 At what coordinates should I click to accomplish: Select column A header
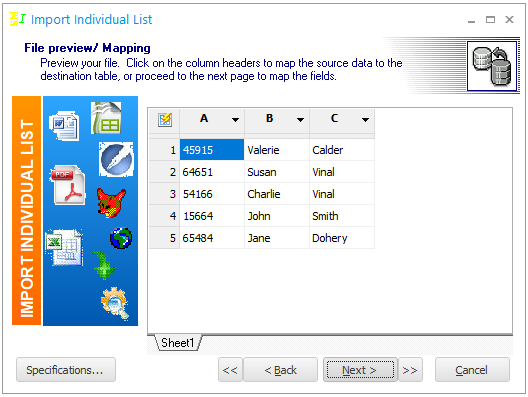(x=204, y=119)
